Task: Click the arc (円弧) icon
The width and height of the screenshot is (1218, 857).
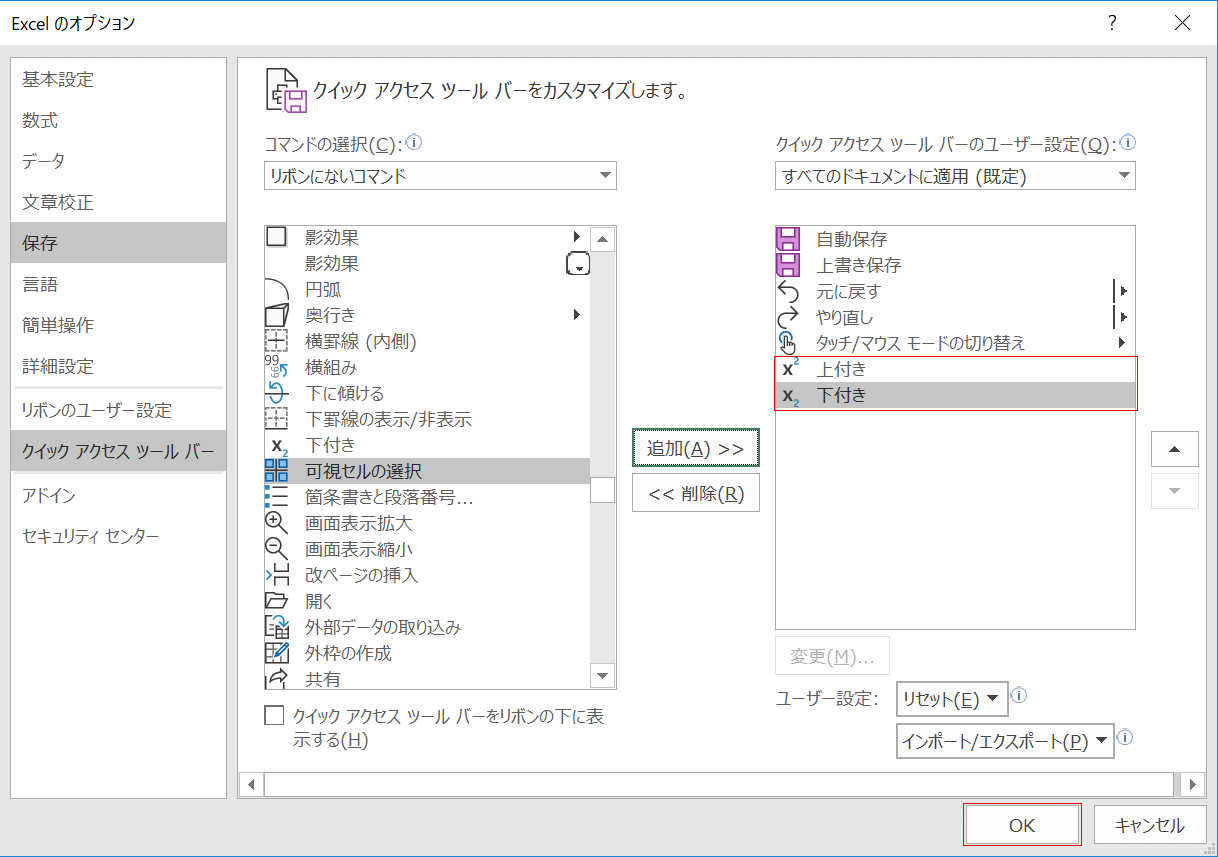Action: tap(277, 290)
